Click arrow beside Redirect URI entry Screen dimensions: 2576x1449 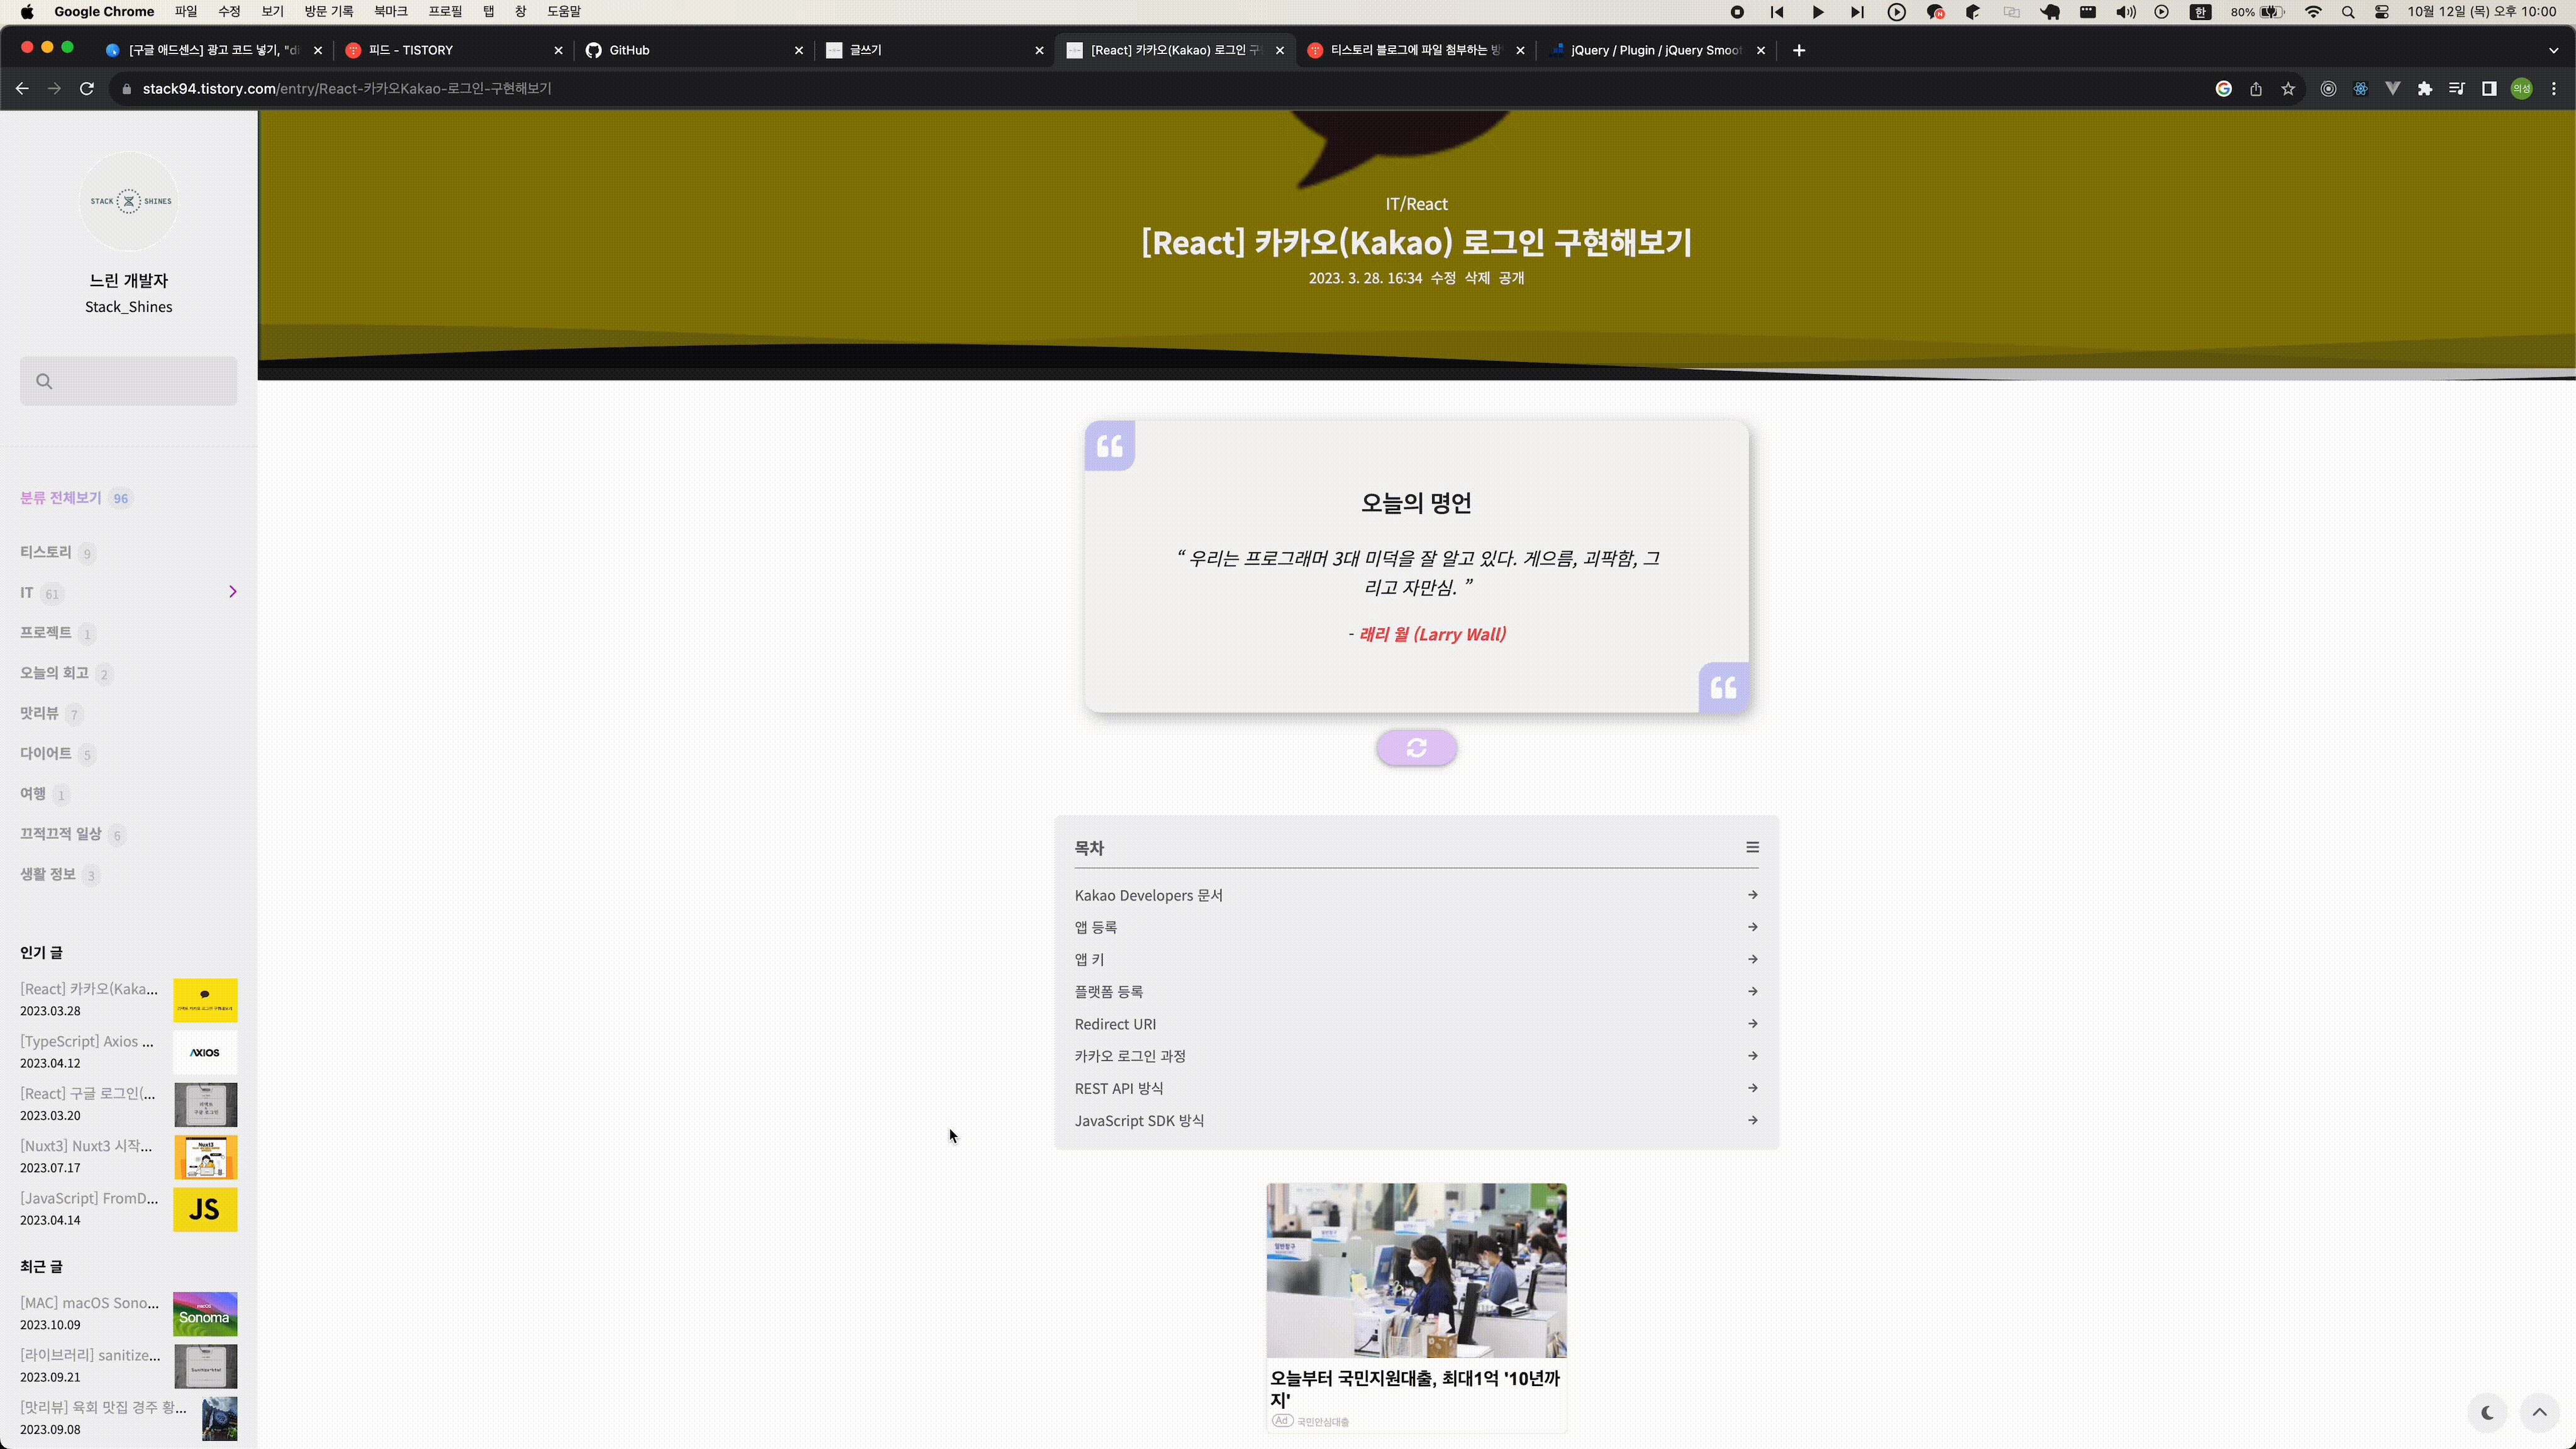click(1752, 1024)
